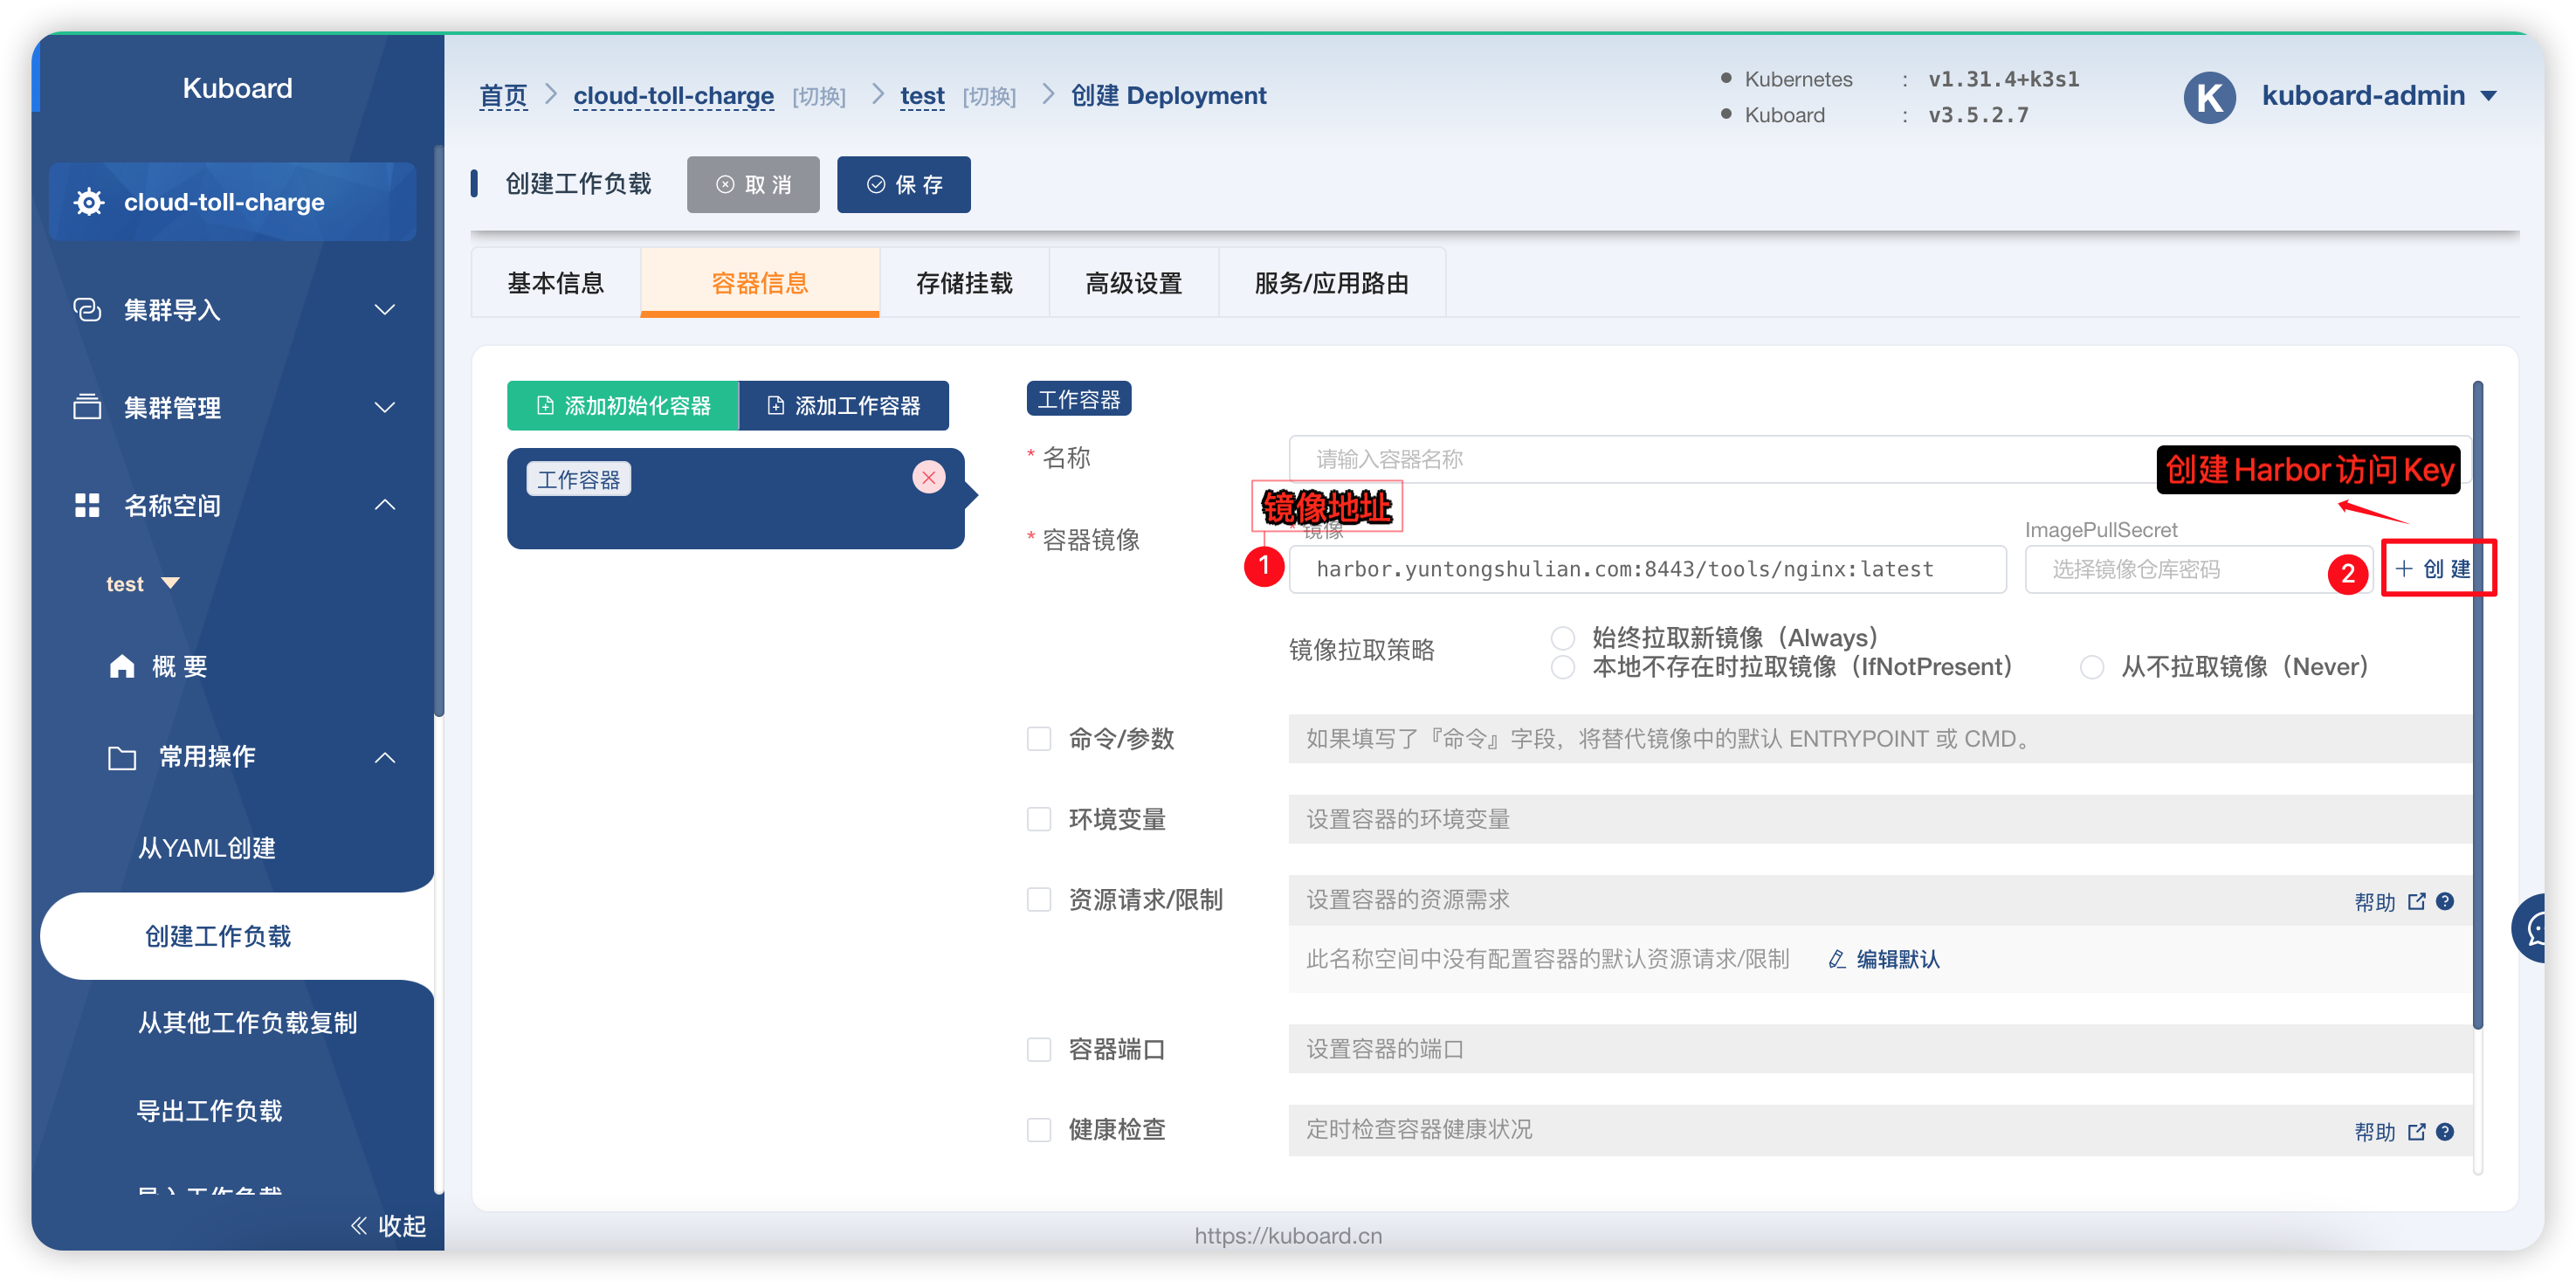Open the help question icon for 资源请求/限制
2576x1282 pixels.
coord(2445,901)
